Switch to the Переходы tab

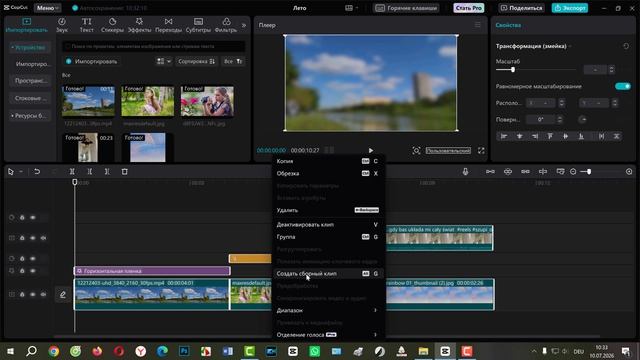168,25
